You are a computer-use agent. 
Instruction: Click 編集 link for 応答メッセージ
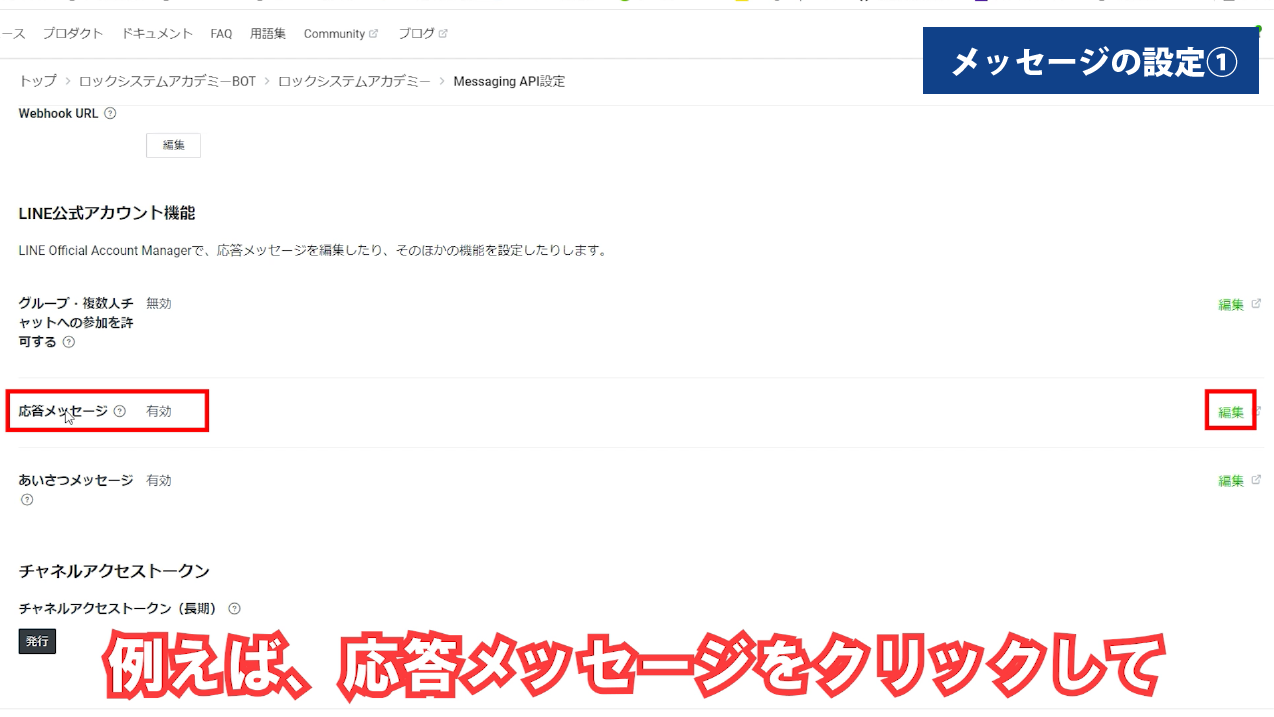1231,412
